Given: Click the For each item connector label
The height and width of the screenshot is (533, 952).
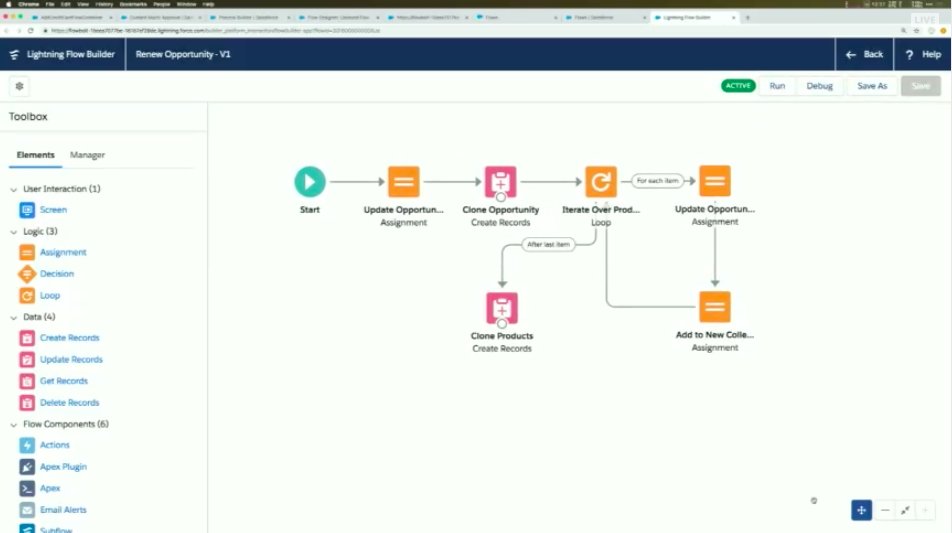Looking at the screenshot, I should pos(657,181).
